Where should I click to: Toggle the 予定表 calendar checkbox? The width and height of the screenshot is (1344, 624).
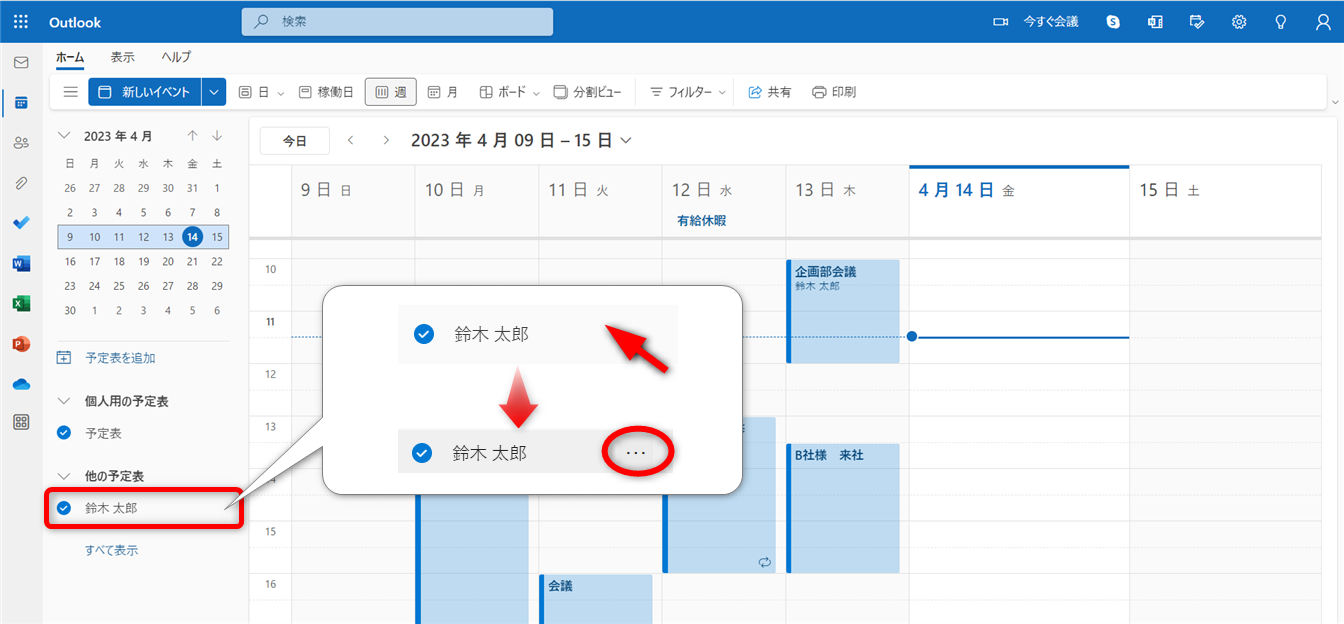click(x=64, y=433)
